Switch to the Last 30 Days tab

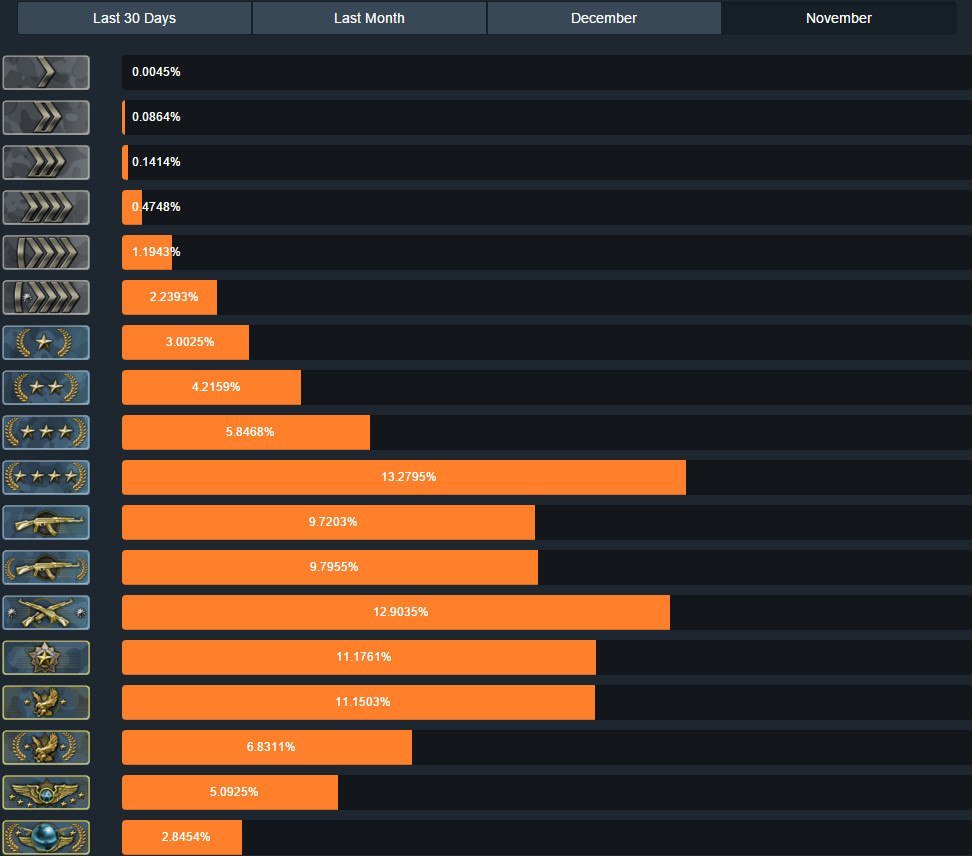[135, 18]
